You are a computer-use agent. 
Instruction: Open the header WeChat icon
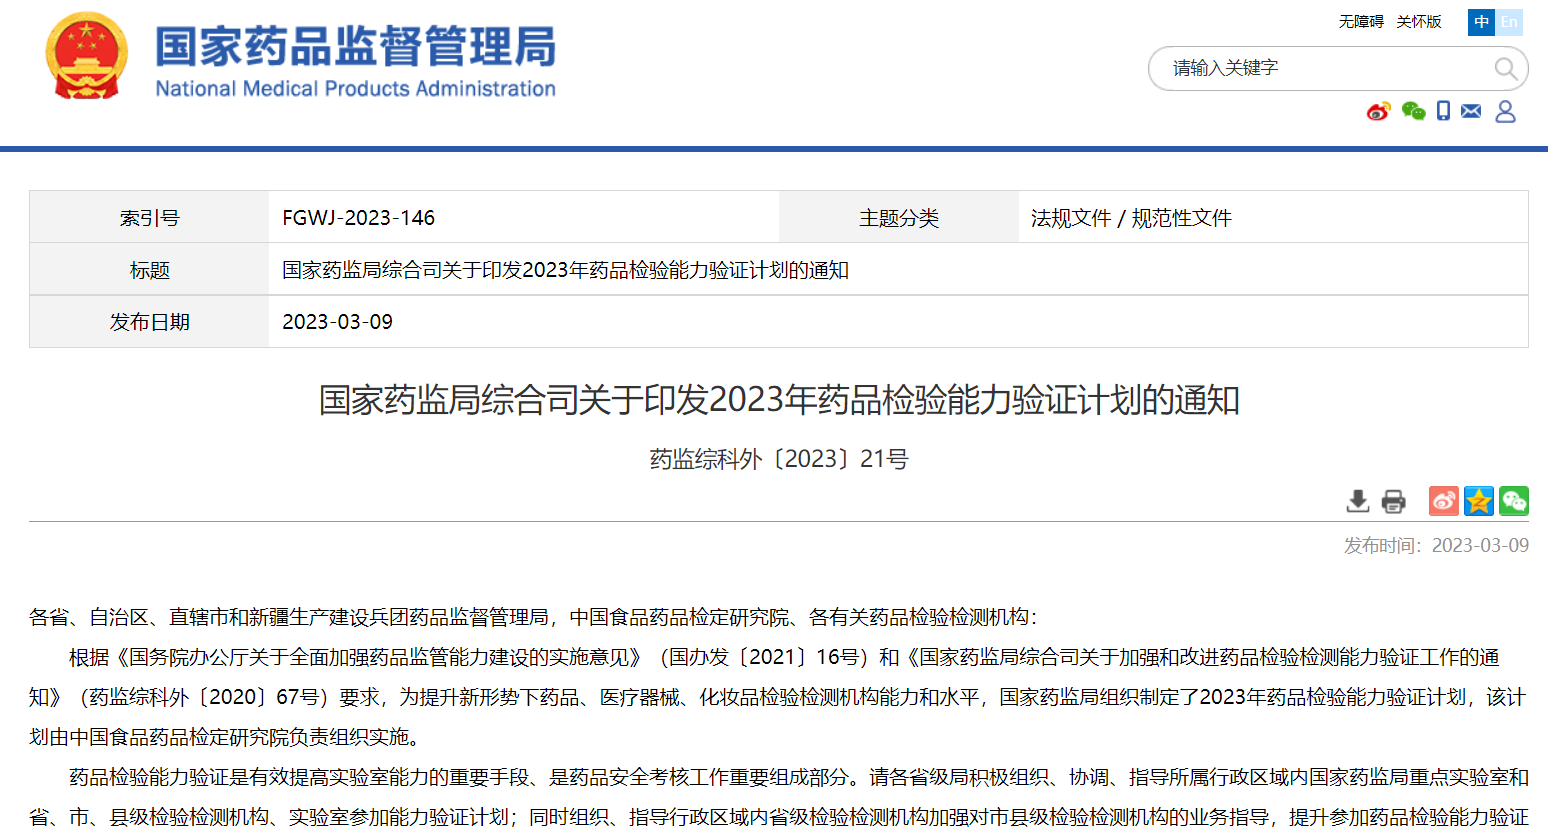click(x=1413, y=111)
